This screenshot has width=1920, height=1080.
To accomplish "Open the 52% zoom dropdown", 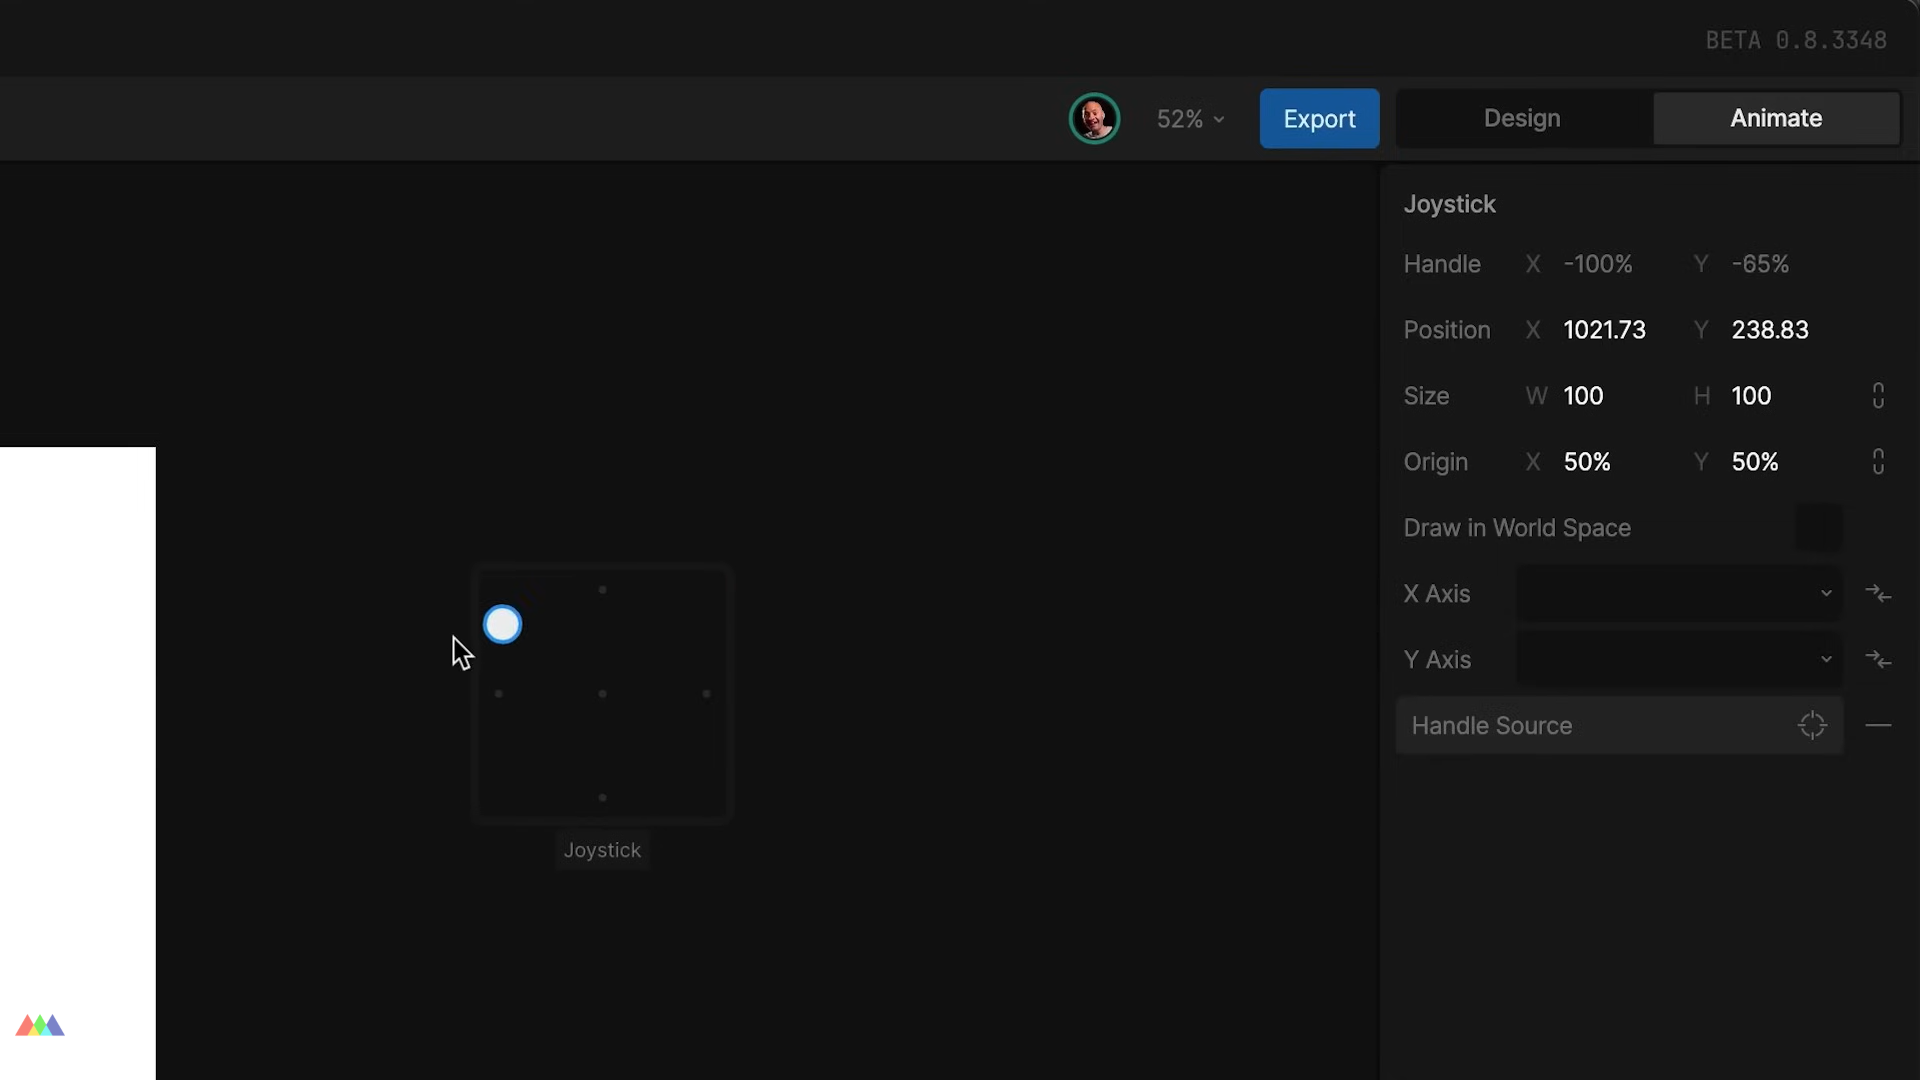I will click(x=1190, y=119).
